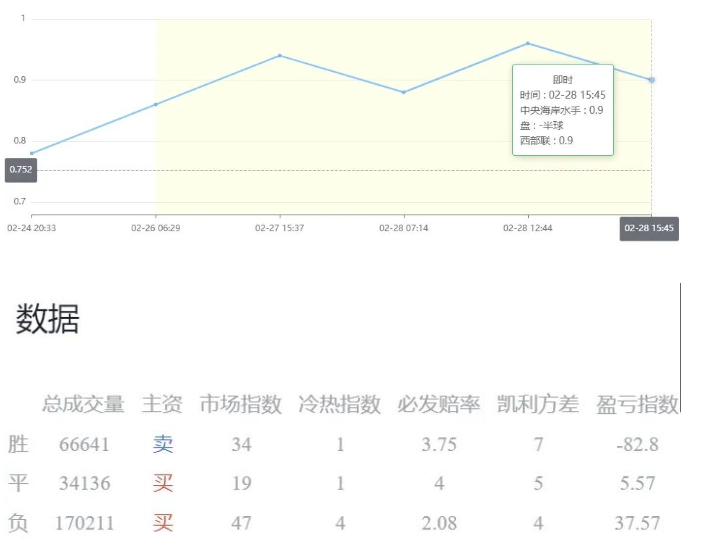The image size is (701, 553).
Task: Click the 主资 column header
Action: (x=162, y=404)
